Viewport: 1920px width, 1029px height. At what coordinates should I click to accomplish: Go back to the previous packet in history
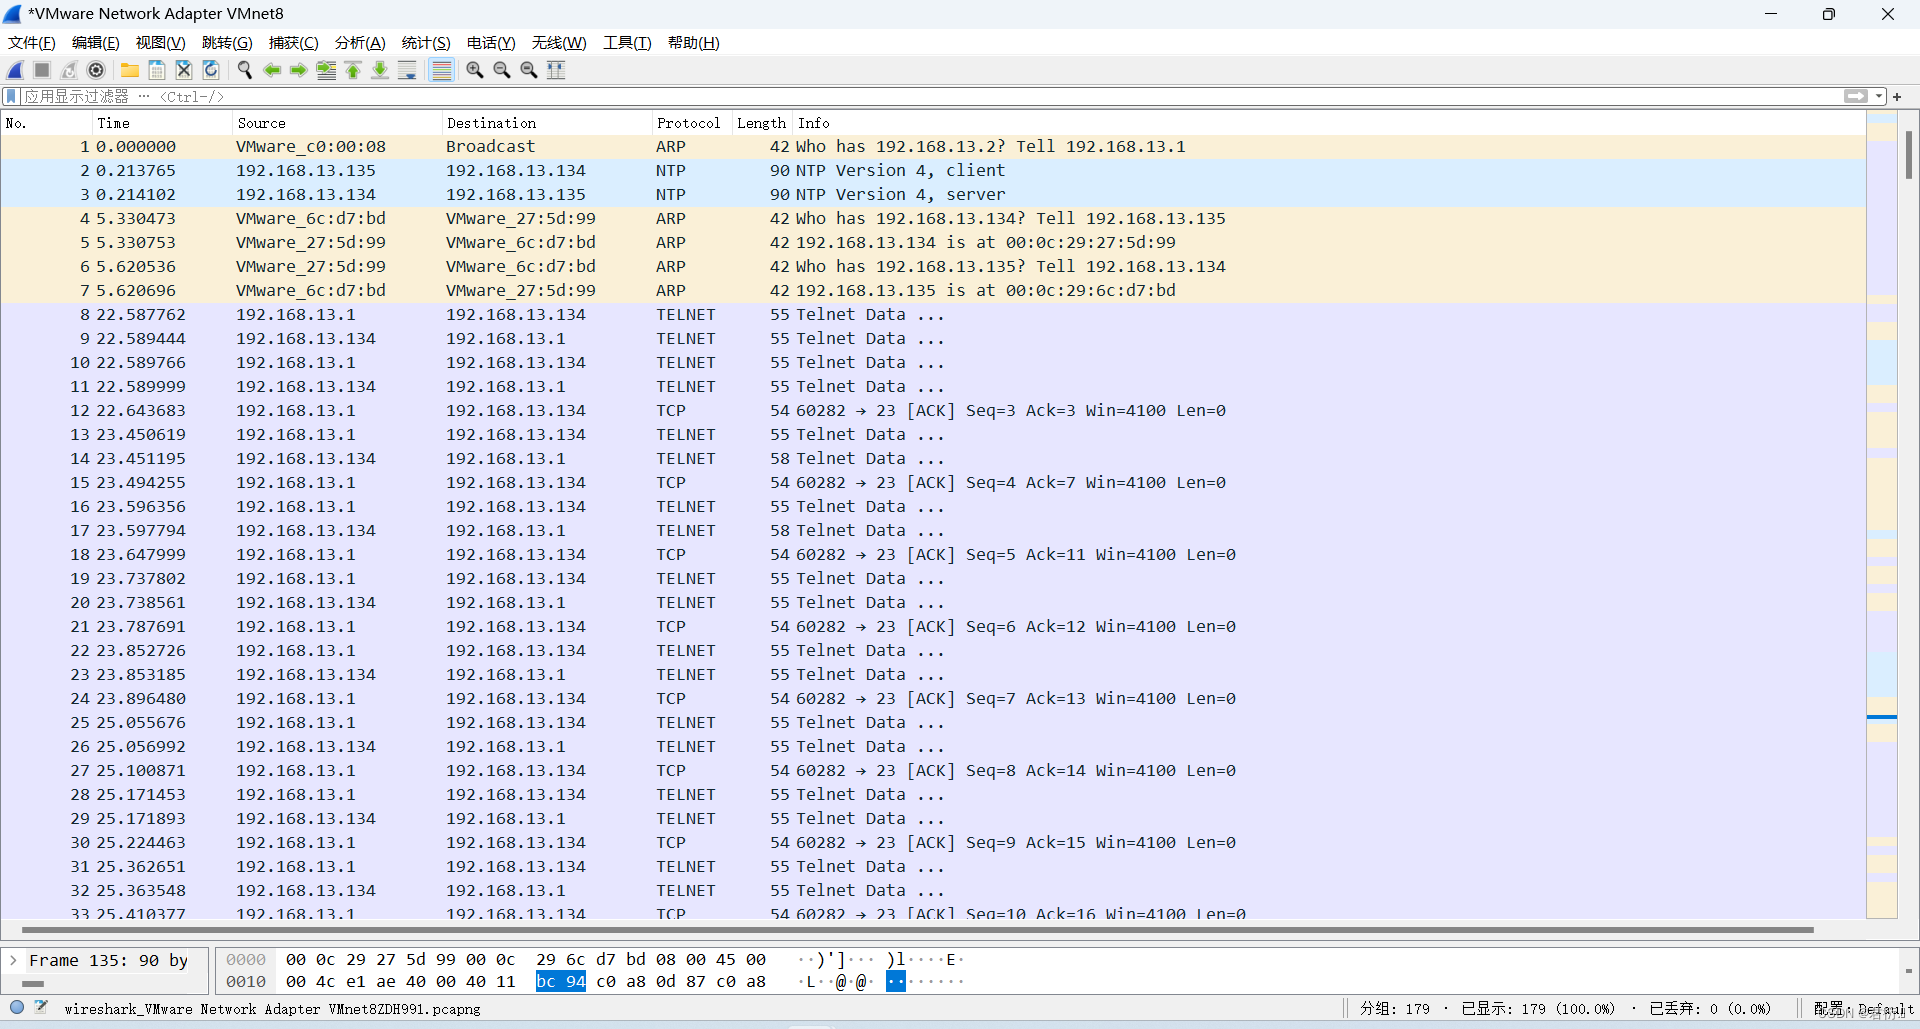(x=272, y=70)
